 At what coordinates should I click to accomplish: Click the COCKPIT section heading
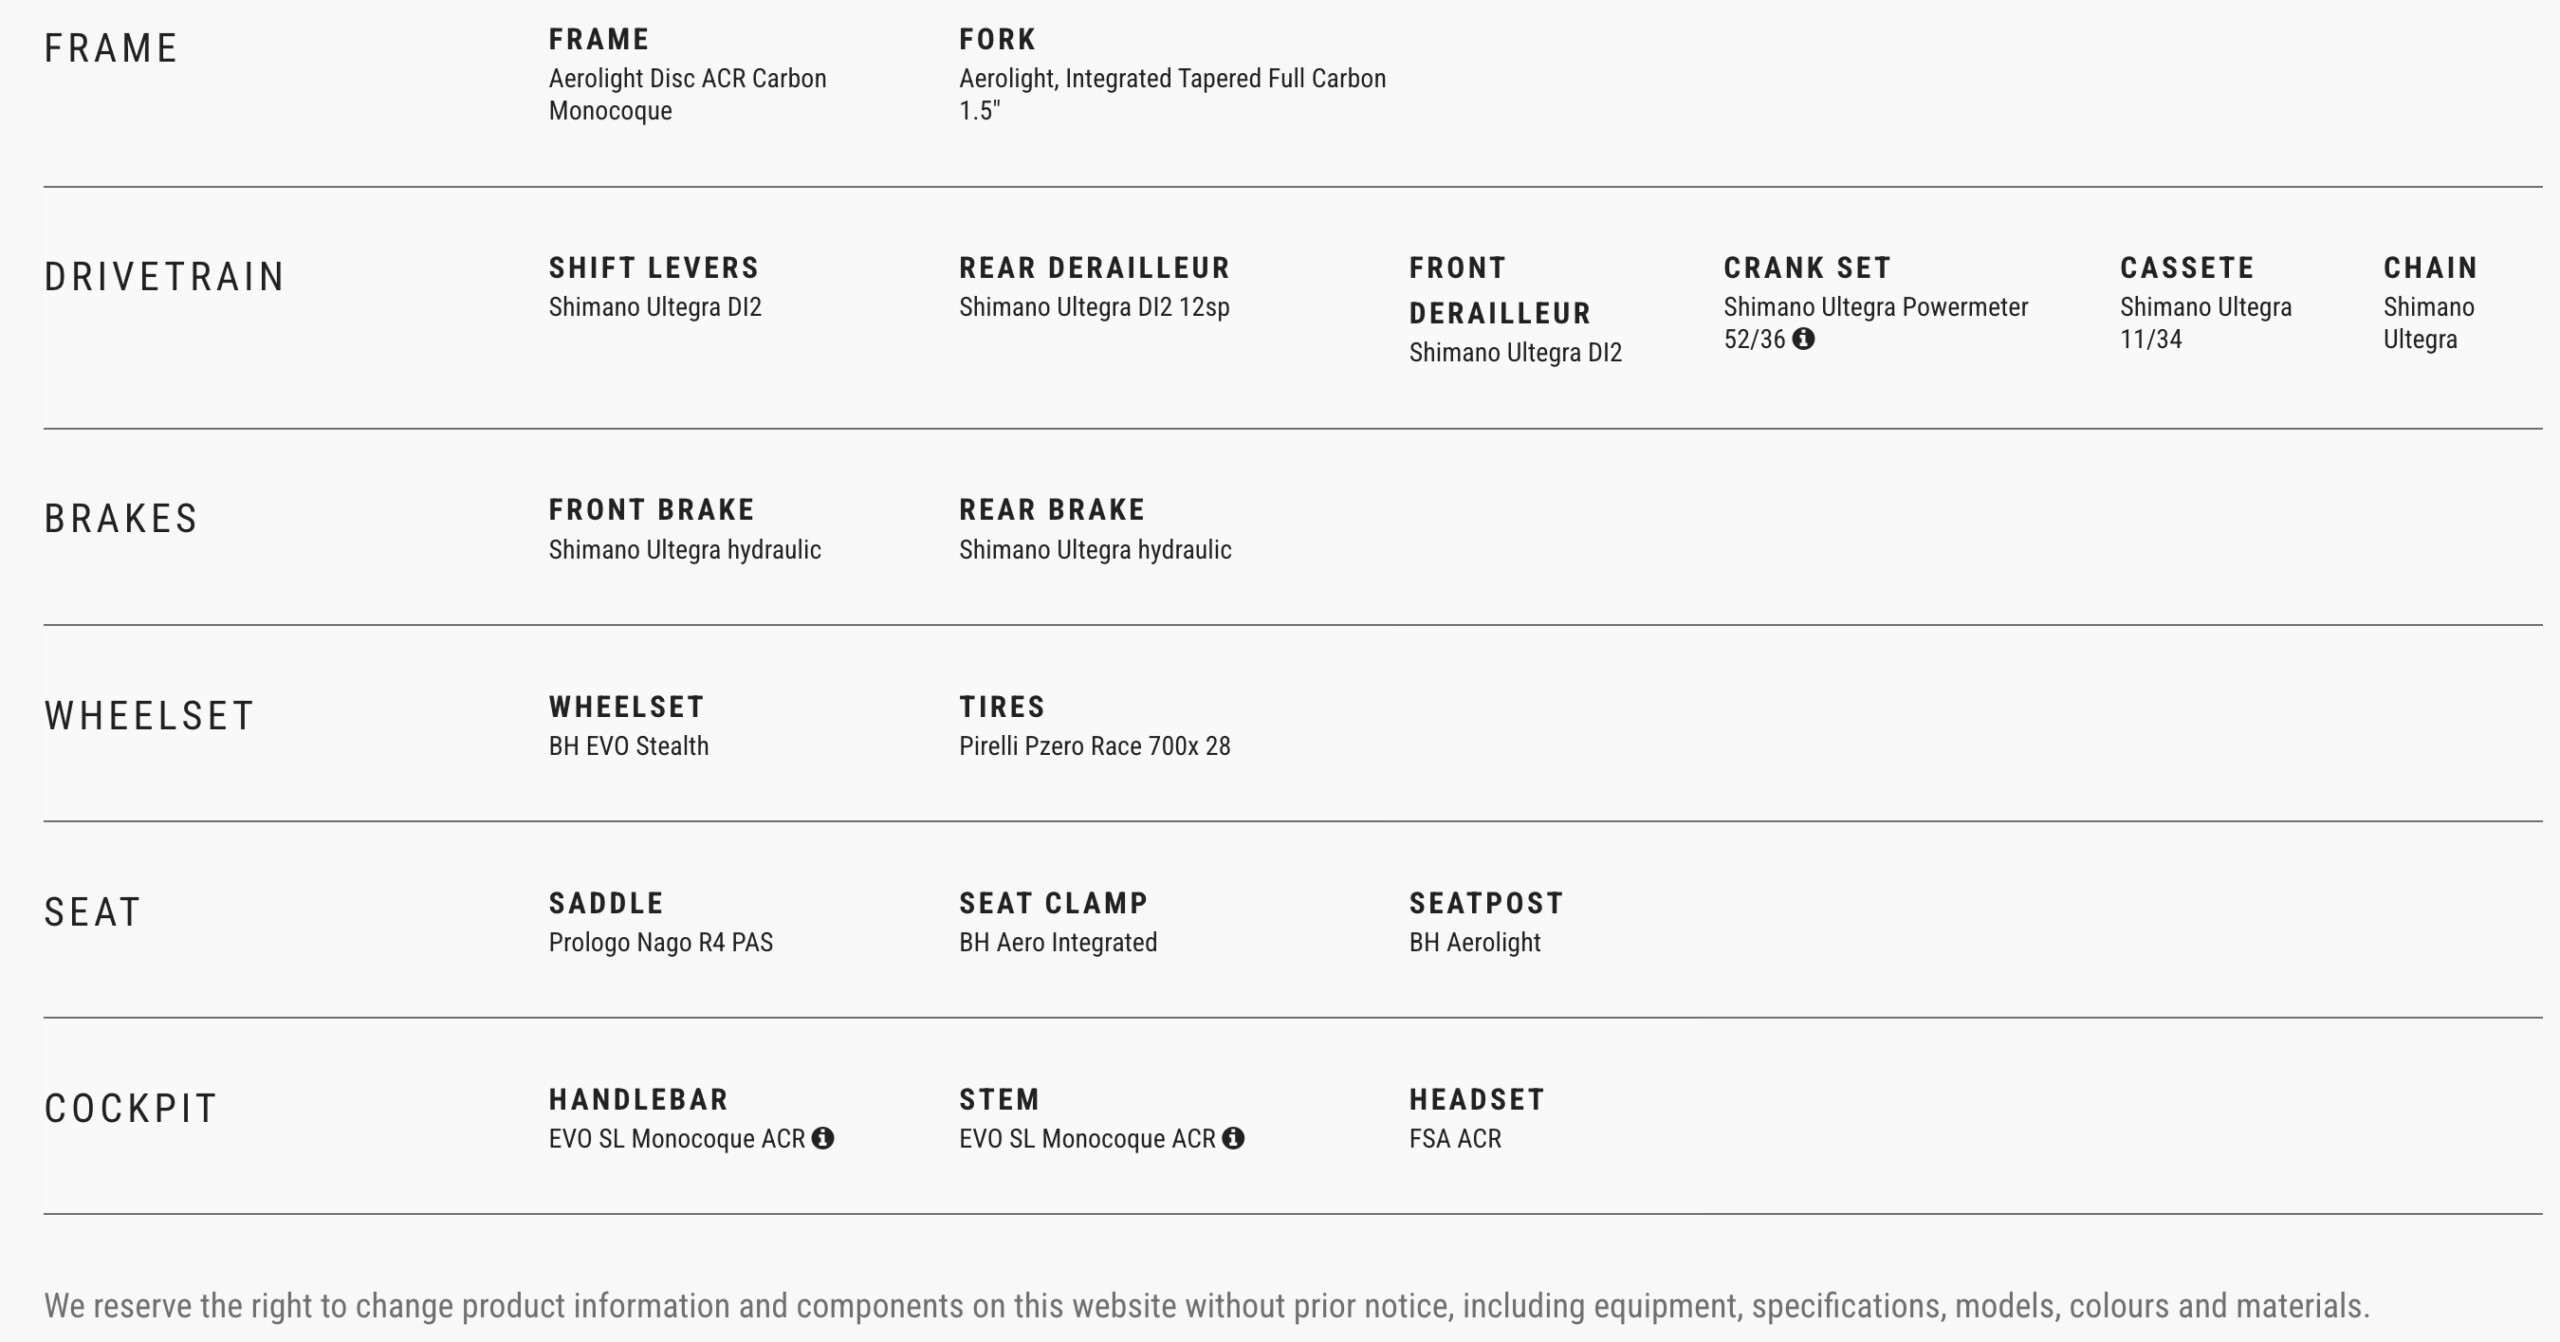point(131,1109)
